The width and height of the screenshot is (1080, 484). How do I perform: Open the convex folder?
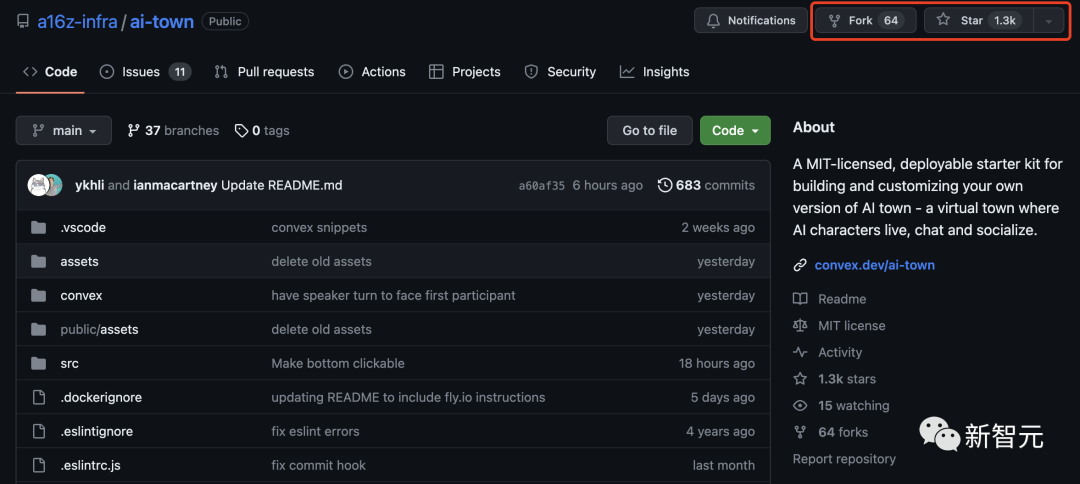point(81,295)
